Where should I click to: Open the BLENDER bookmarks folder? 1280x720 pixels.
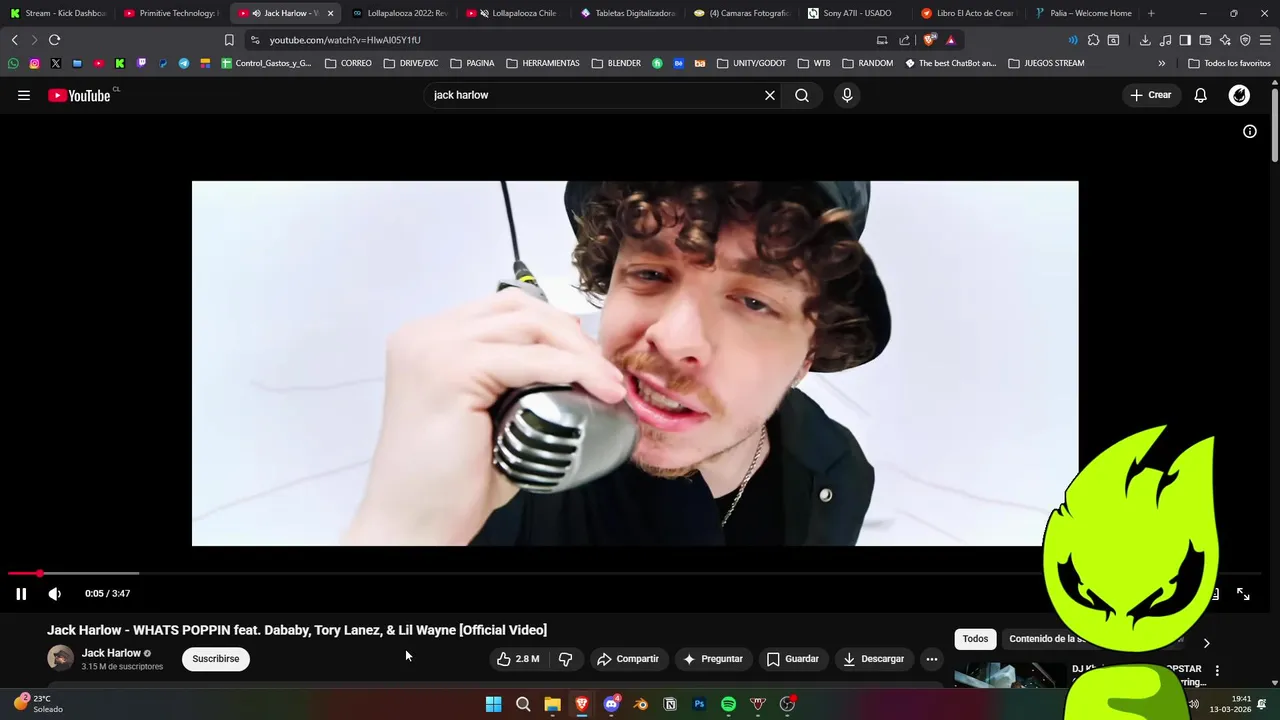coord(616,63)
